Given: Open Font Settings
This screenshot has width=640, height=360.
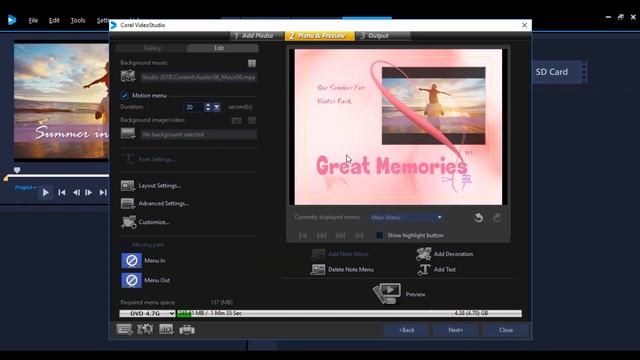Looking at the screenshot, I should pyautogui.click(x=149, y=159).
